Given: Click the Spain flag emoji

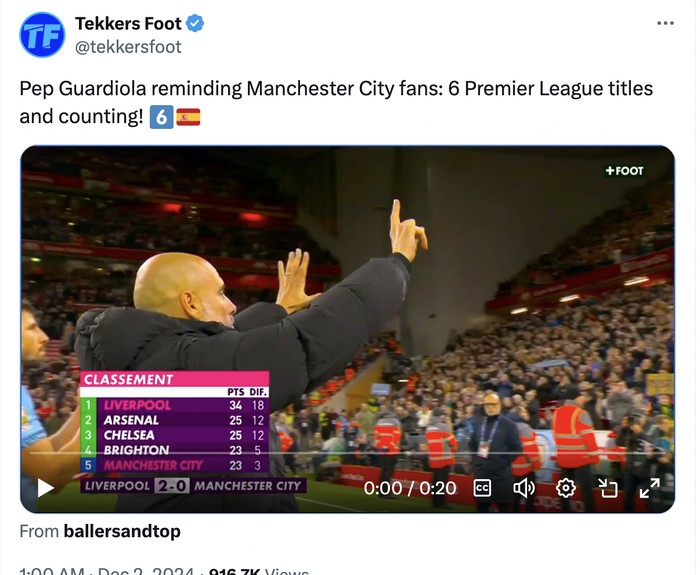Looking at the screenshot, I should (x=188, y=117).
